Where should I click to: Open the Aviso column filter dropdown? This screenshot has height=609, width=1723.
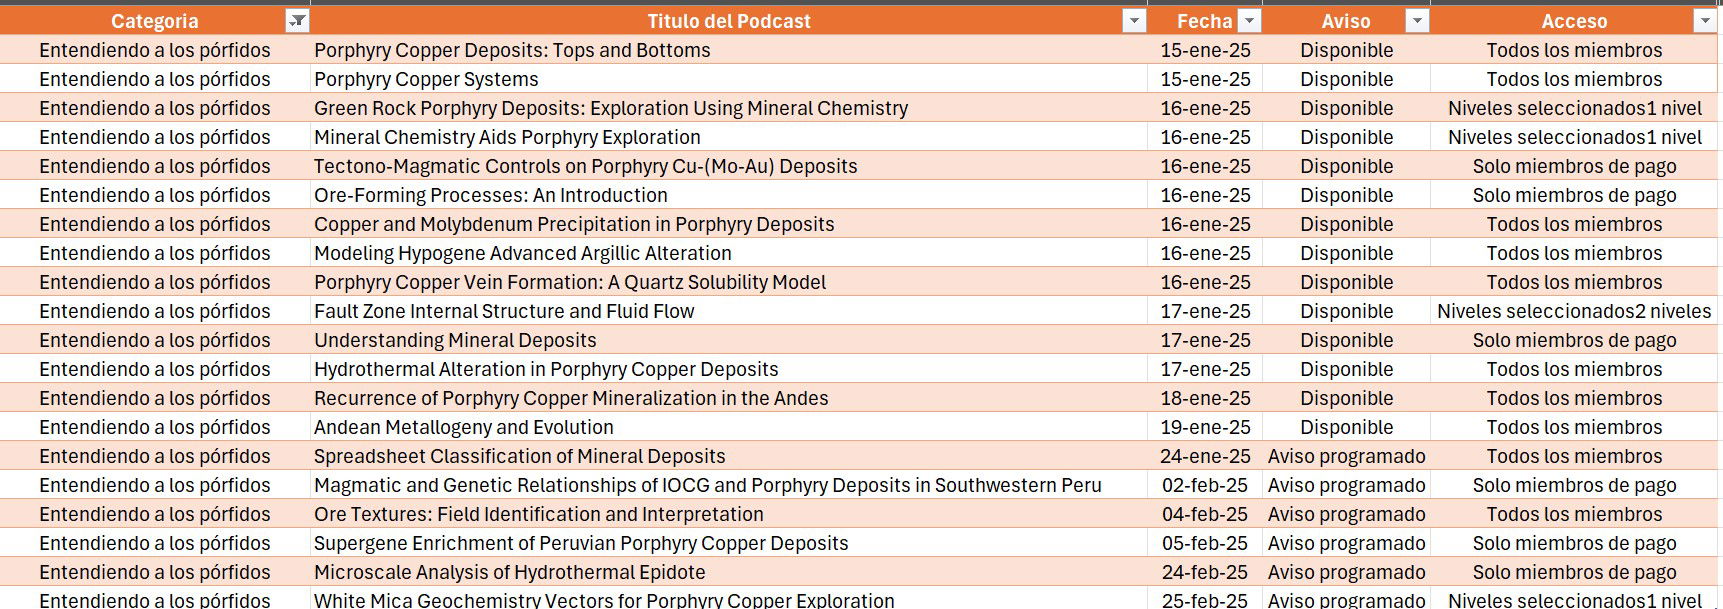(x=1417, y=21)
